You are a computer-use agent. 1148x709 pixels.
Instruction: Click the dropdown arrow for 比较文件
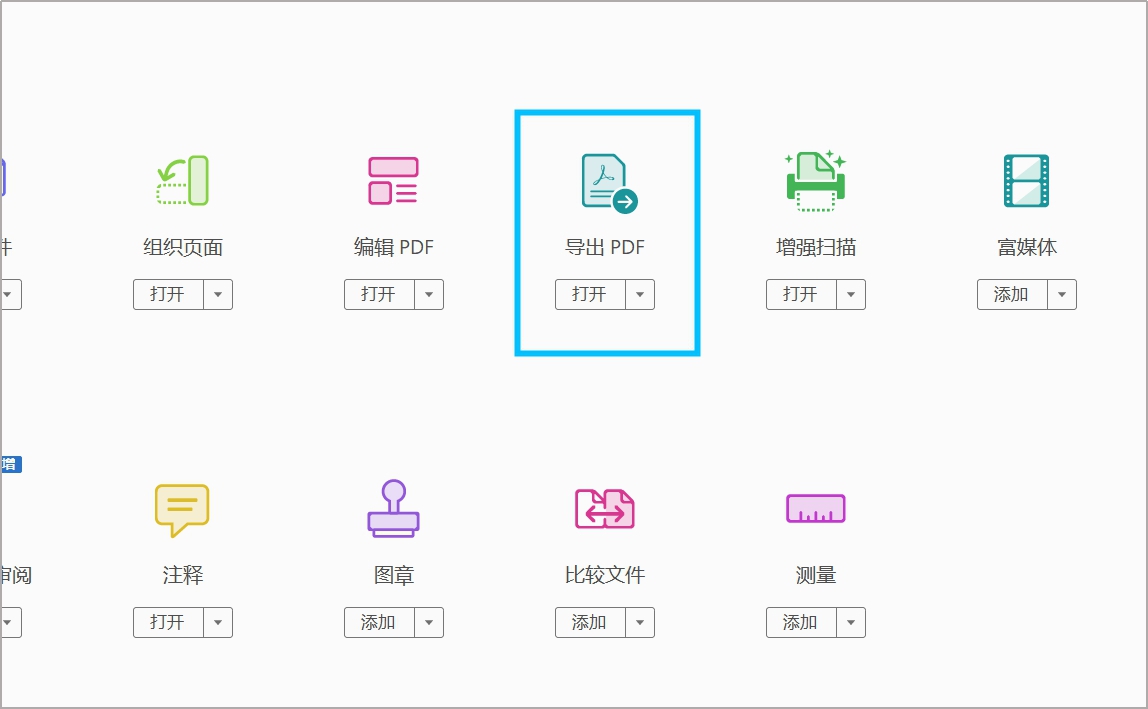(x=640, y=623)
